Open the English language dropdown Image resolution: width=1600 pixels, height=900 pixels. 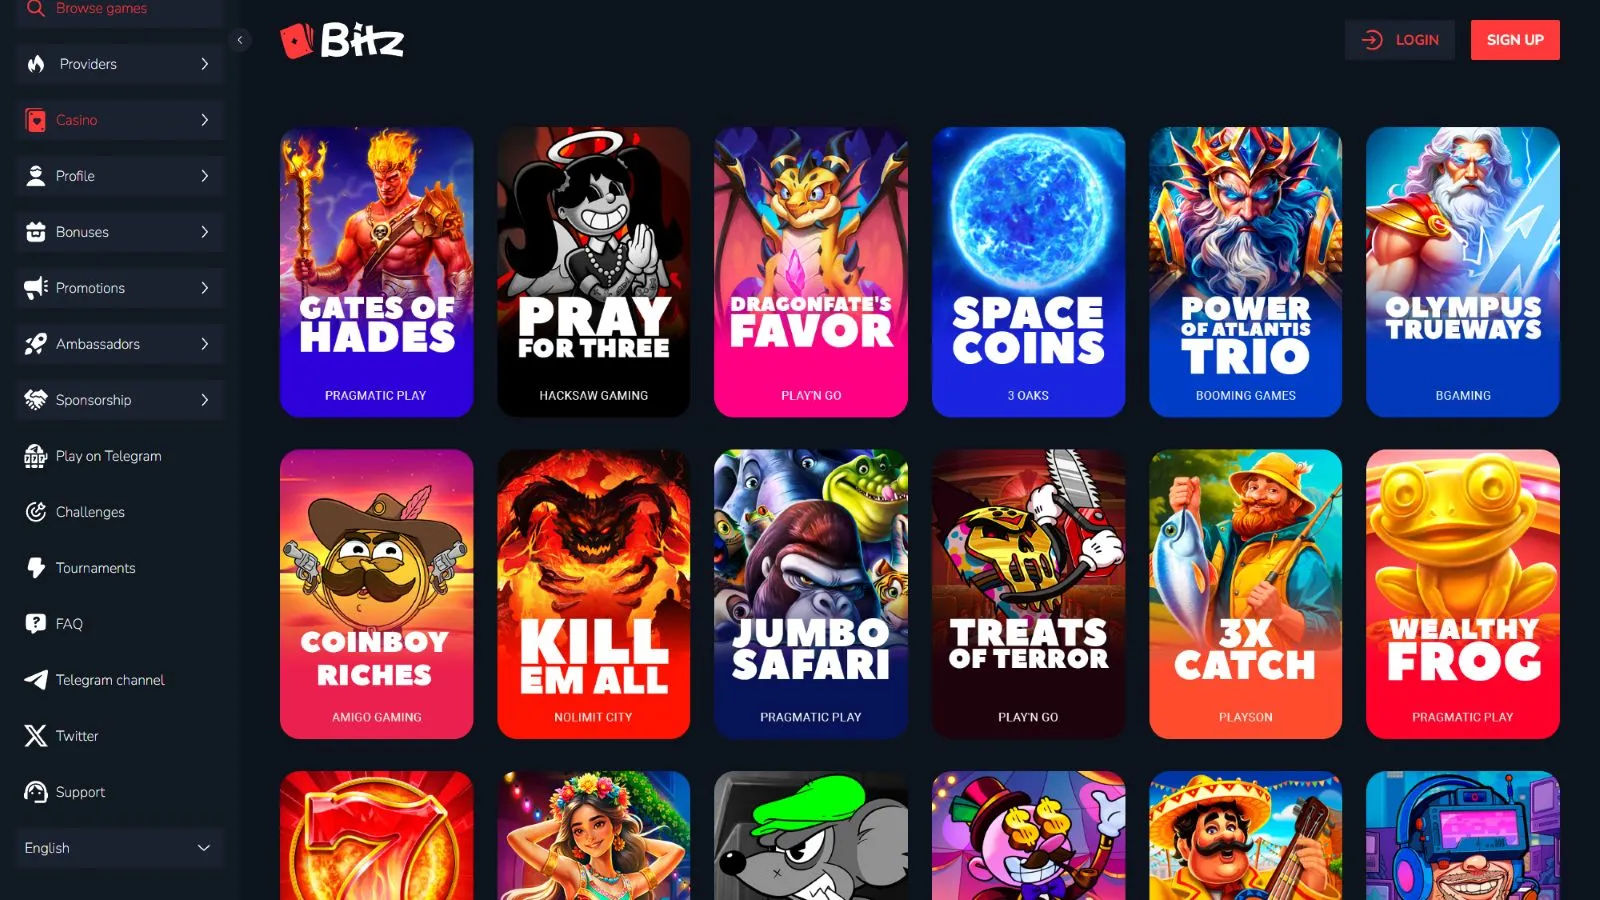119,848
